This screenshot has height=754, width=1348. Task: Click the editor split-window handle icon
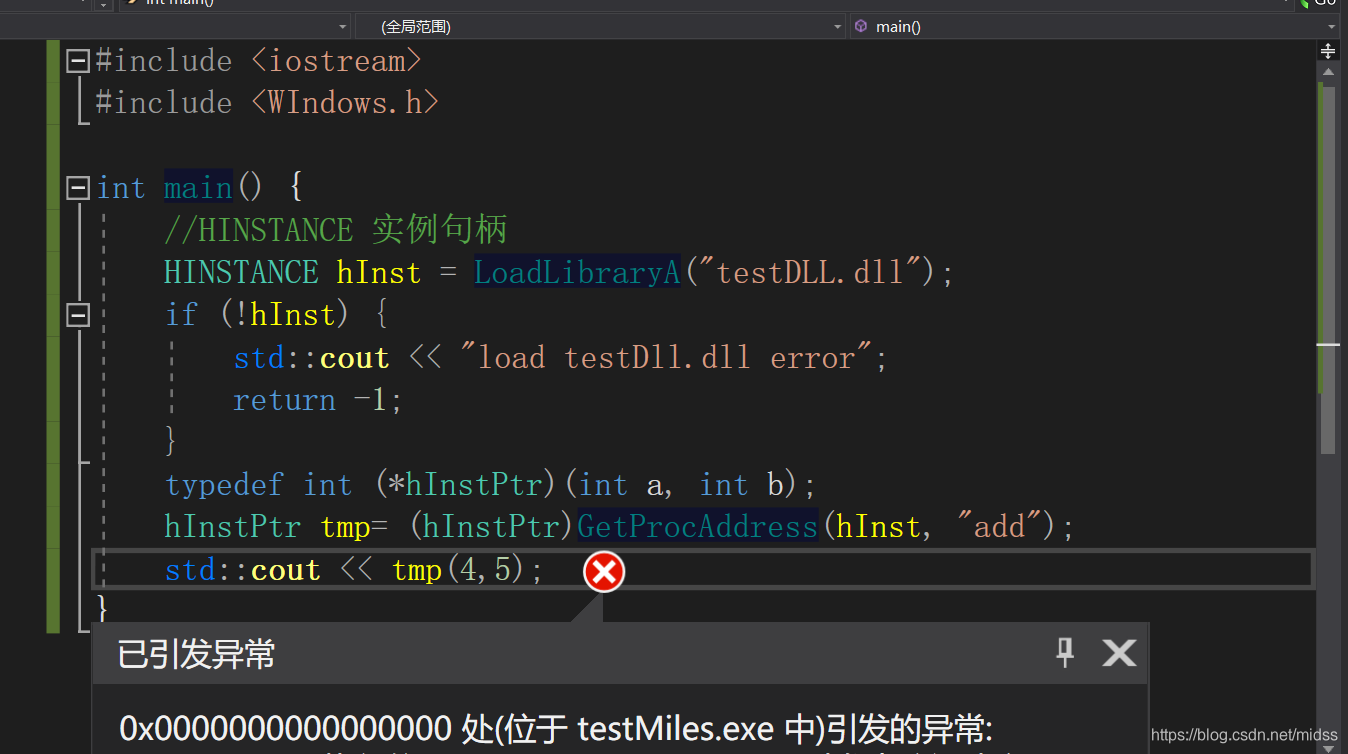[1328, 50]
